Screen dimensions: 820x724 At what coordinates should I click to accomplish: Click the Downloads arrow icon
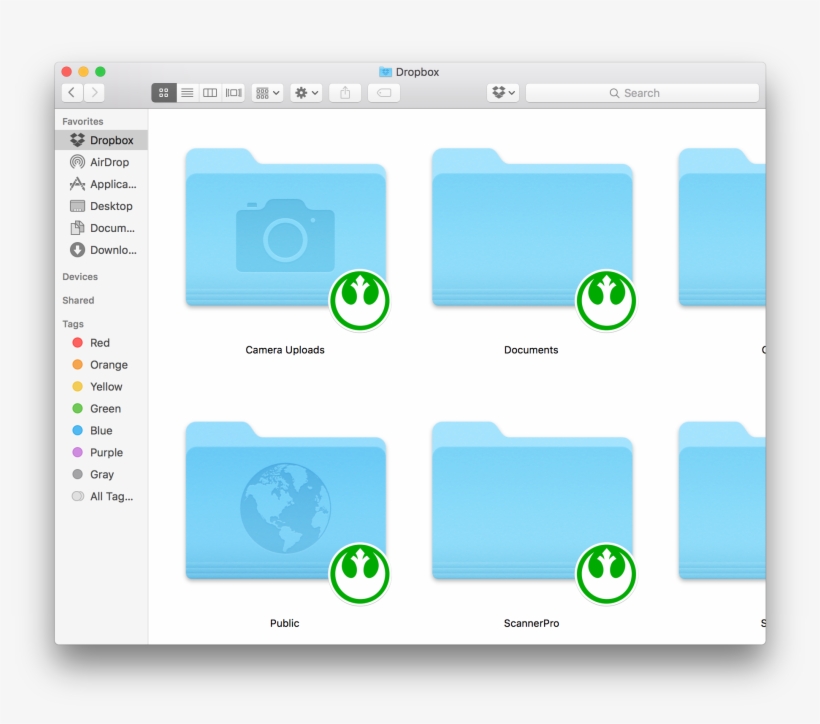[77, 250]
